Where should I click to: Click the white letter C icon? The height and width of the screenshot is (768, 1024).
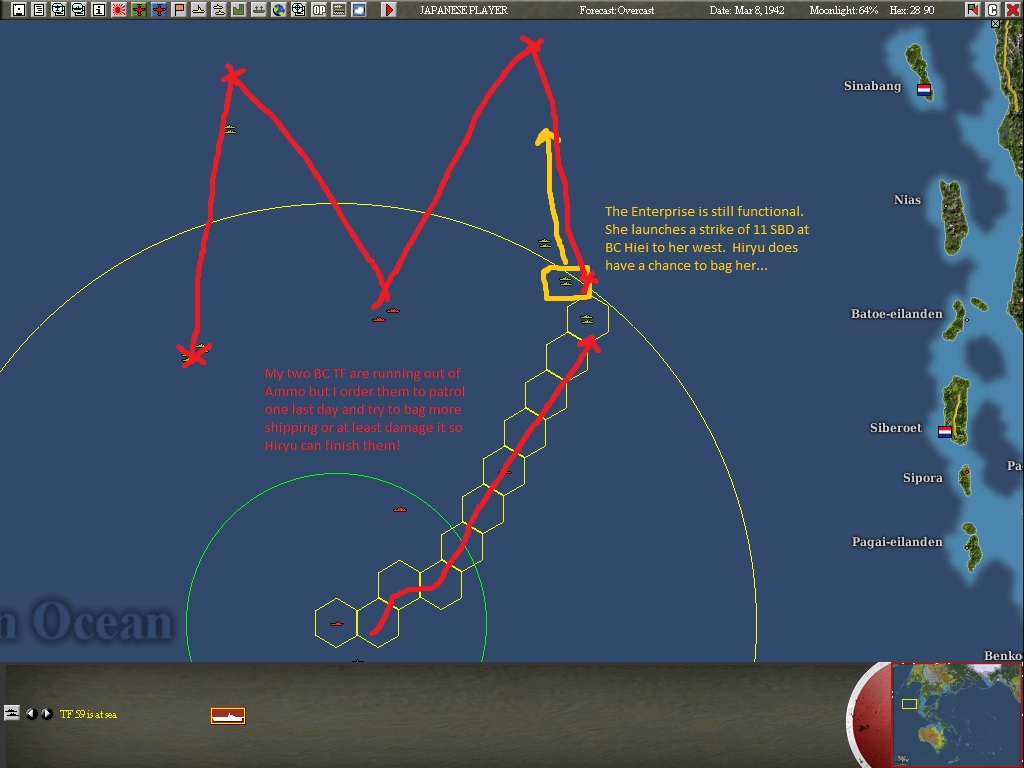(x=992, y=10)
